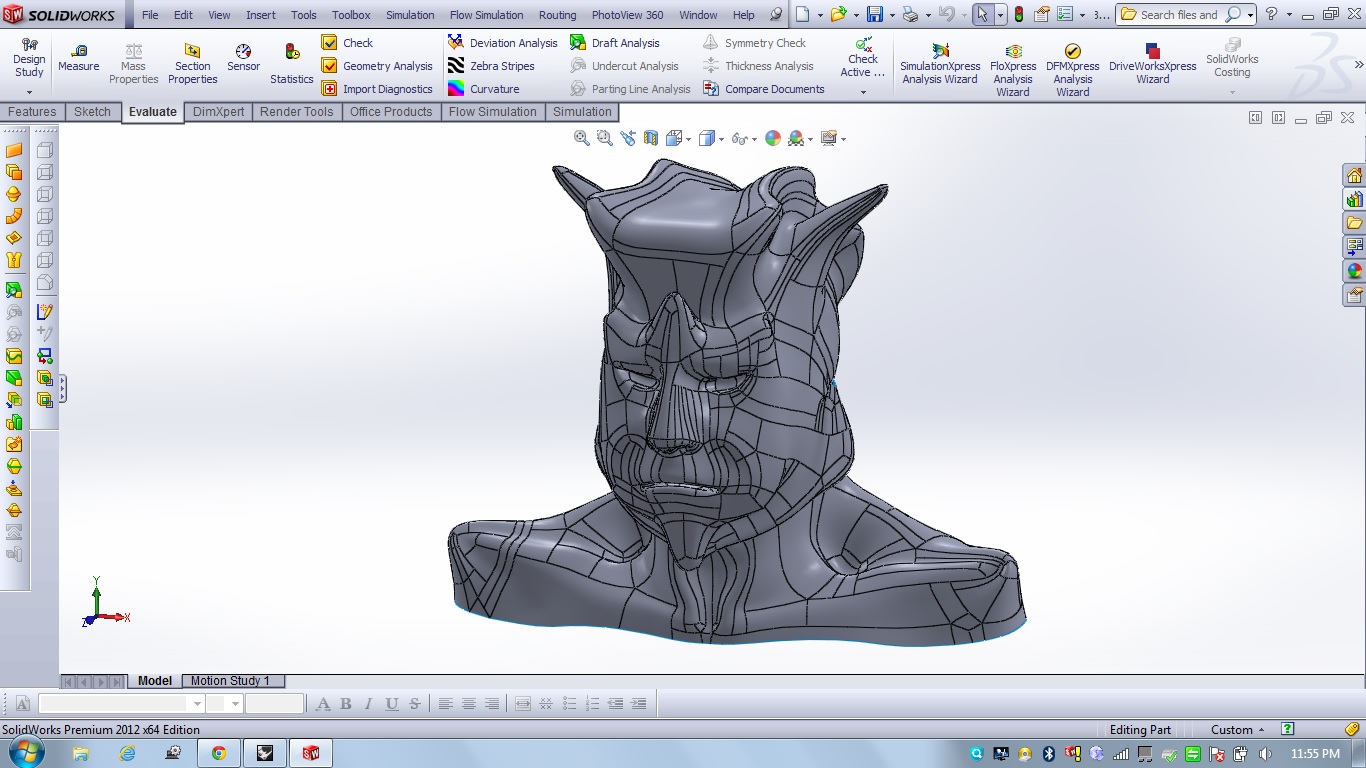The image size is (1366, 768).
Task: Toggle the Section View icon
Action: tap(651, 138)
